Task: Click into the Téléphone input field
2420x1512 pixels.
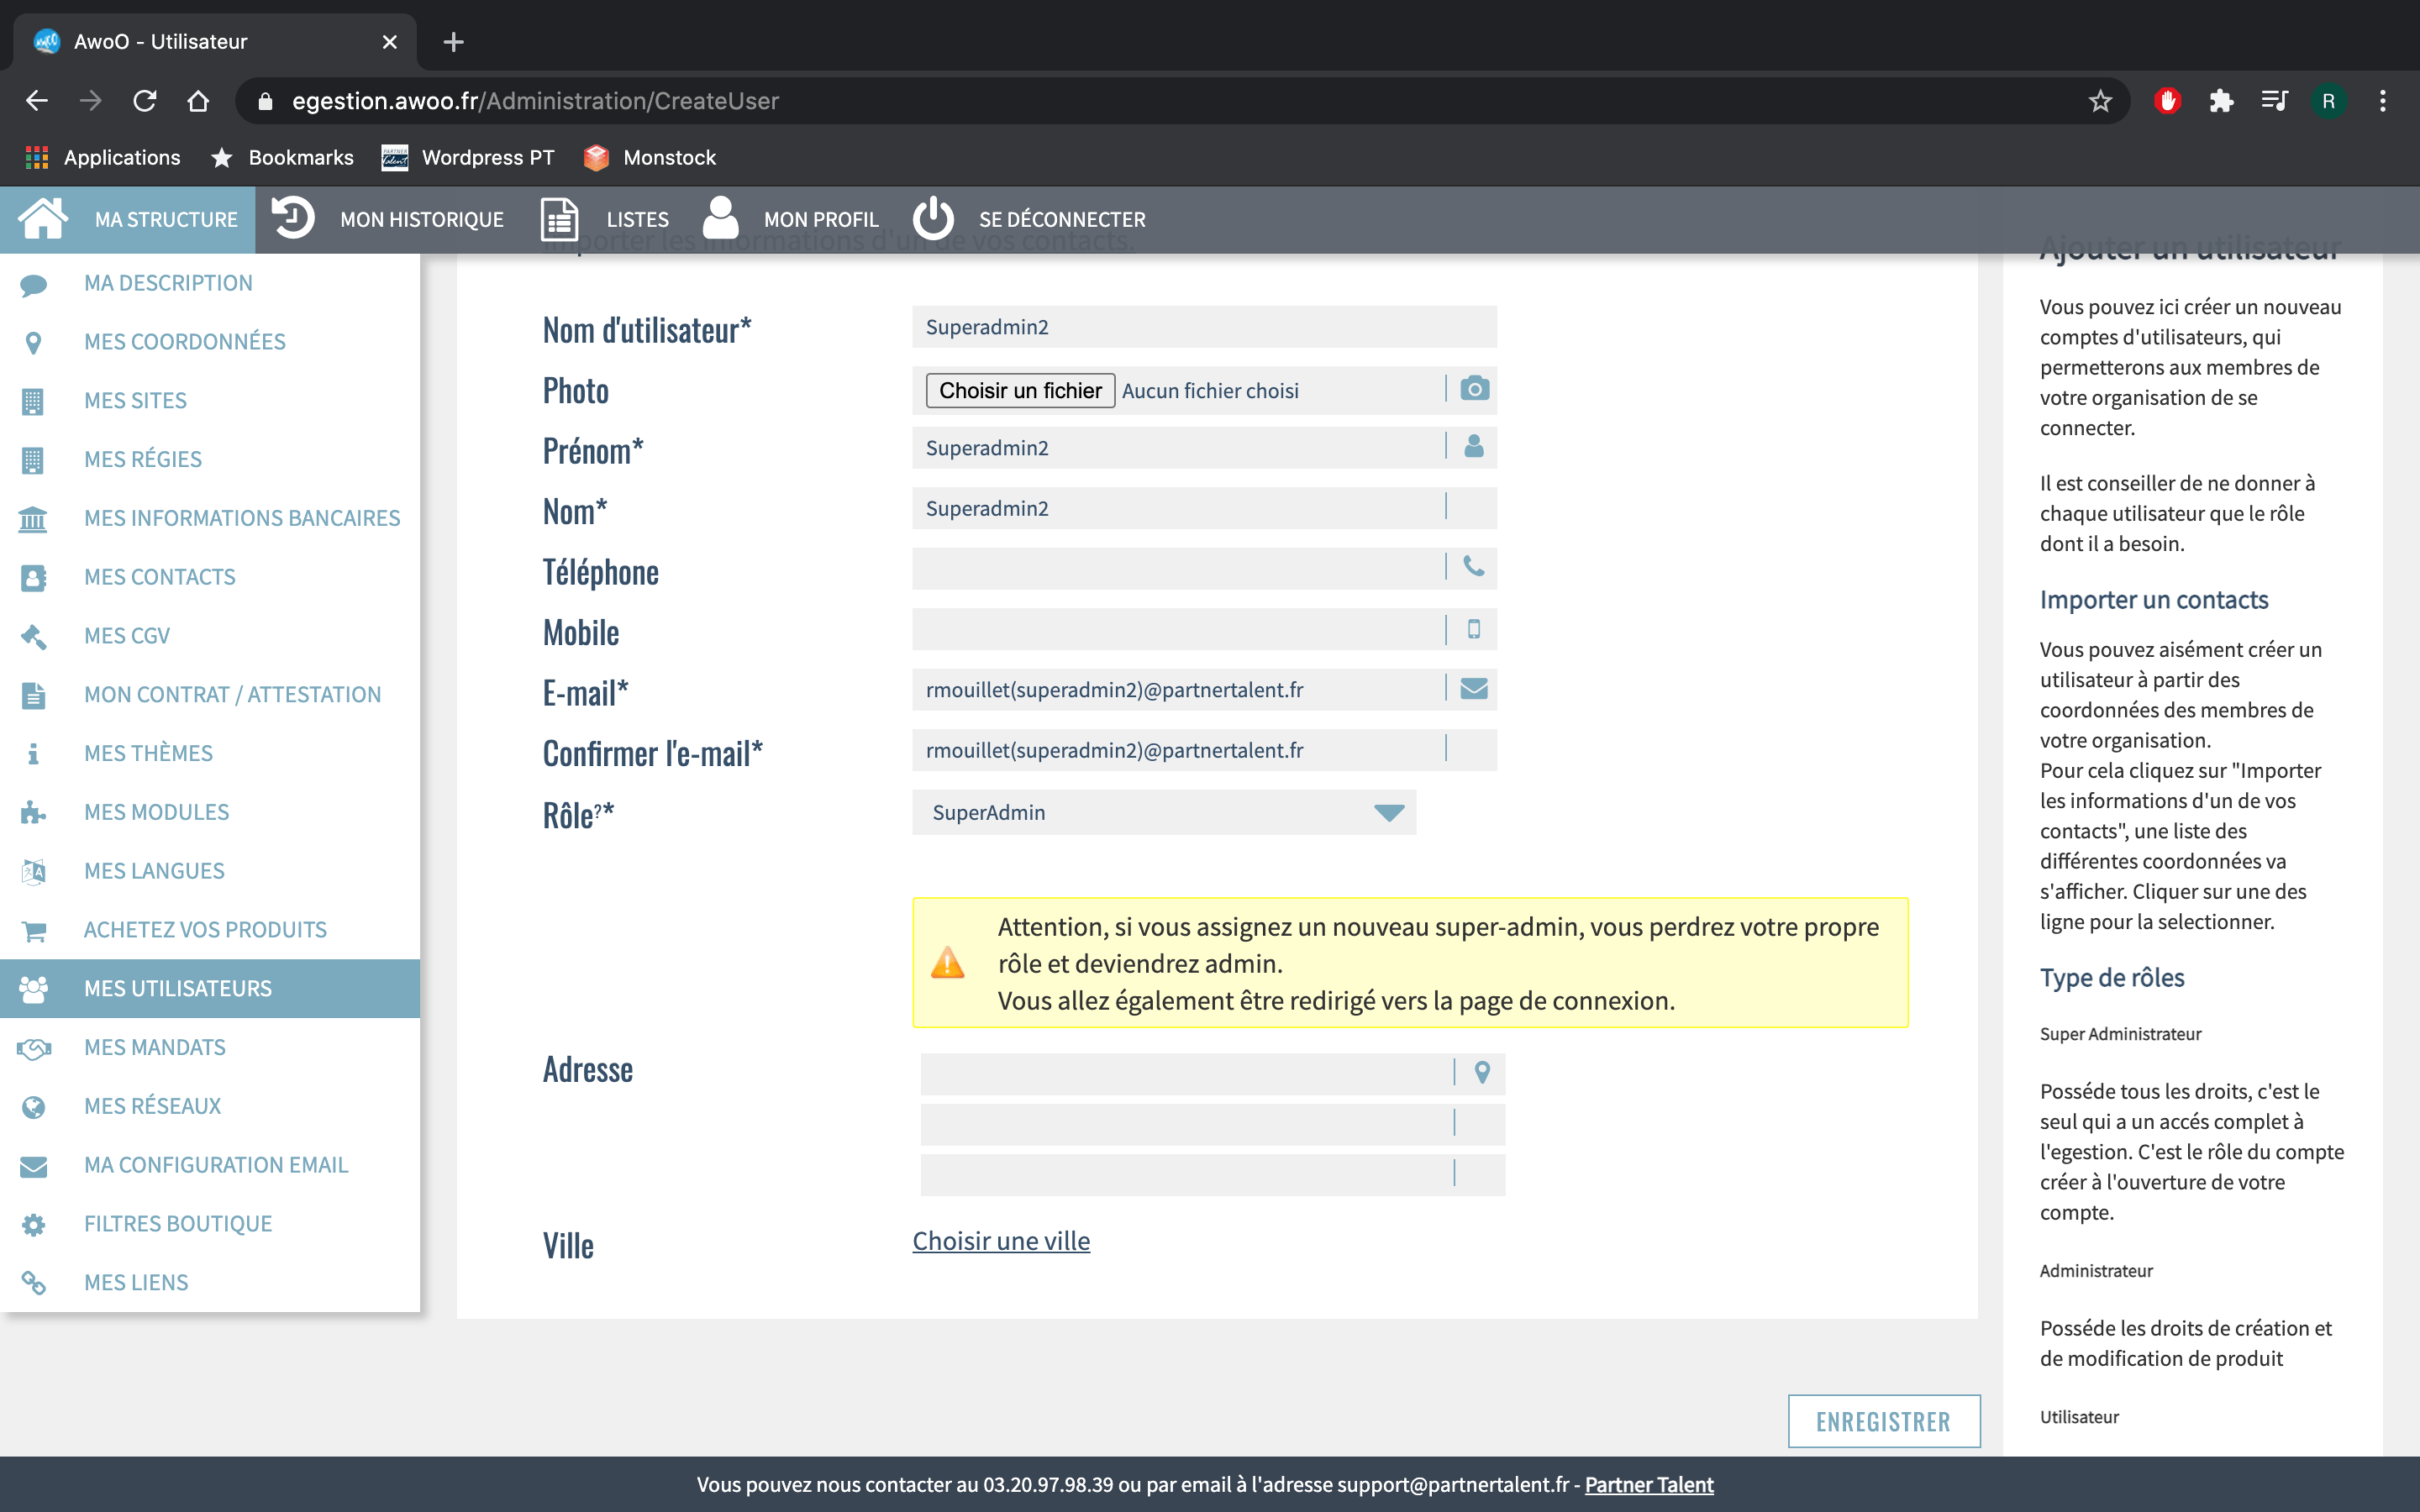Action: (x=1175, y=568)
